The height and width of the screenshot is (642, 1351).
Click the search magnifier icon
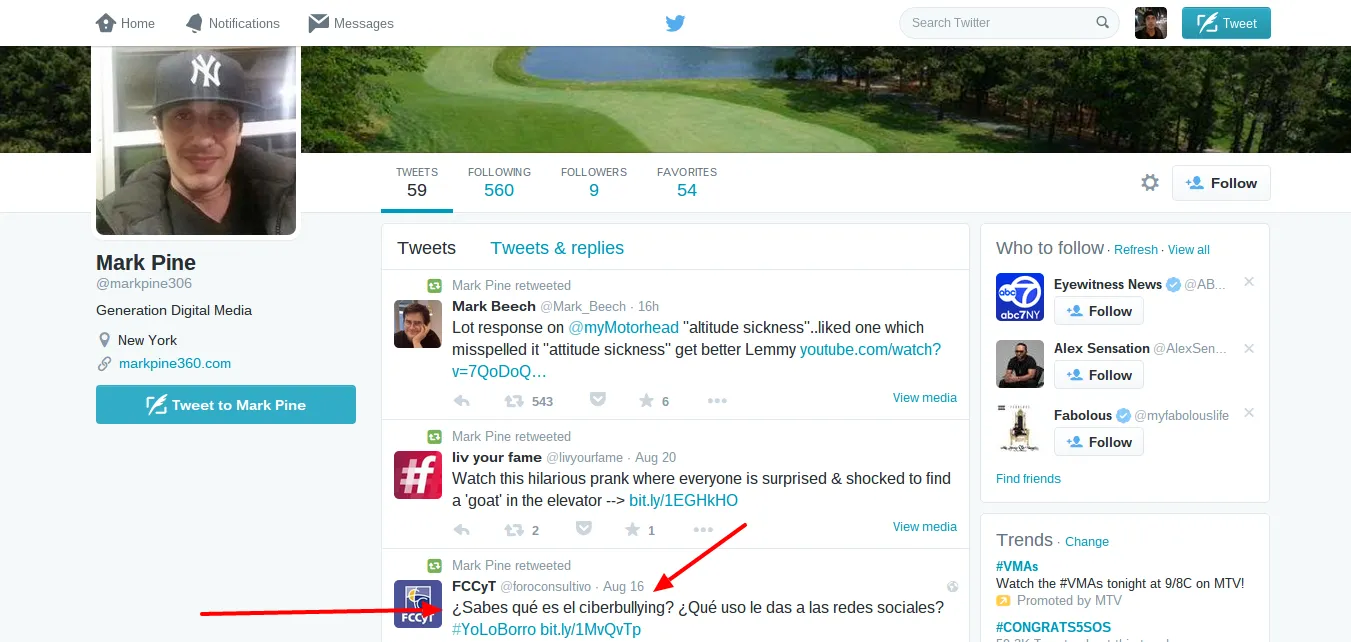click(1102, 22)
